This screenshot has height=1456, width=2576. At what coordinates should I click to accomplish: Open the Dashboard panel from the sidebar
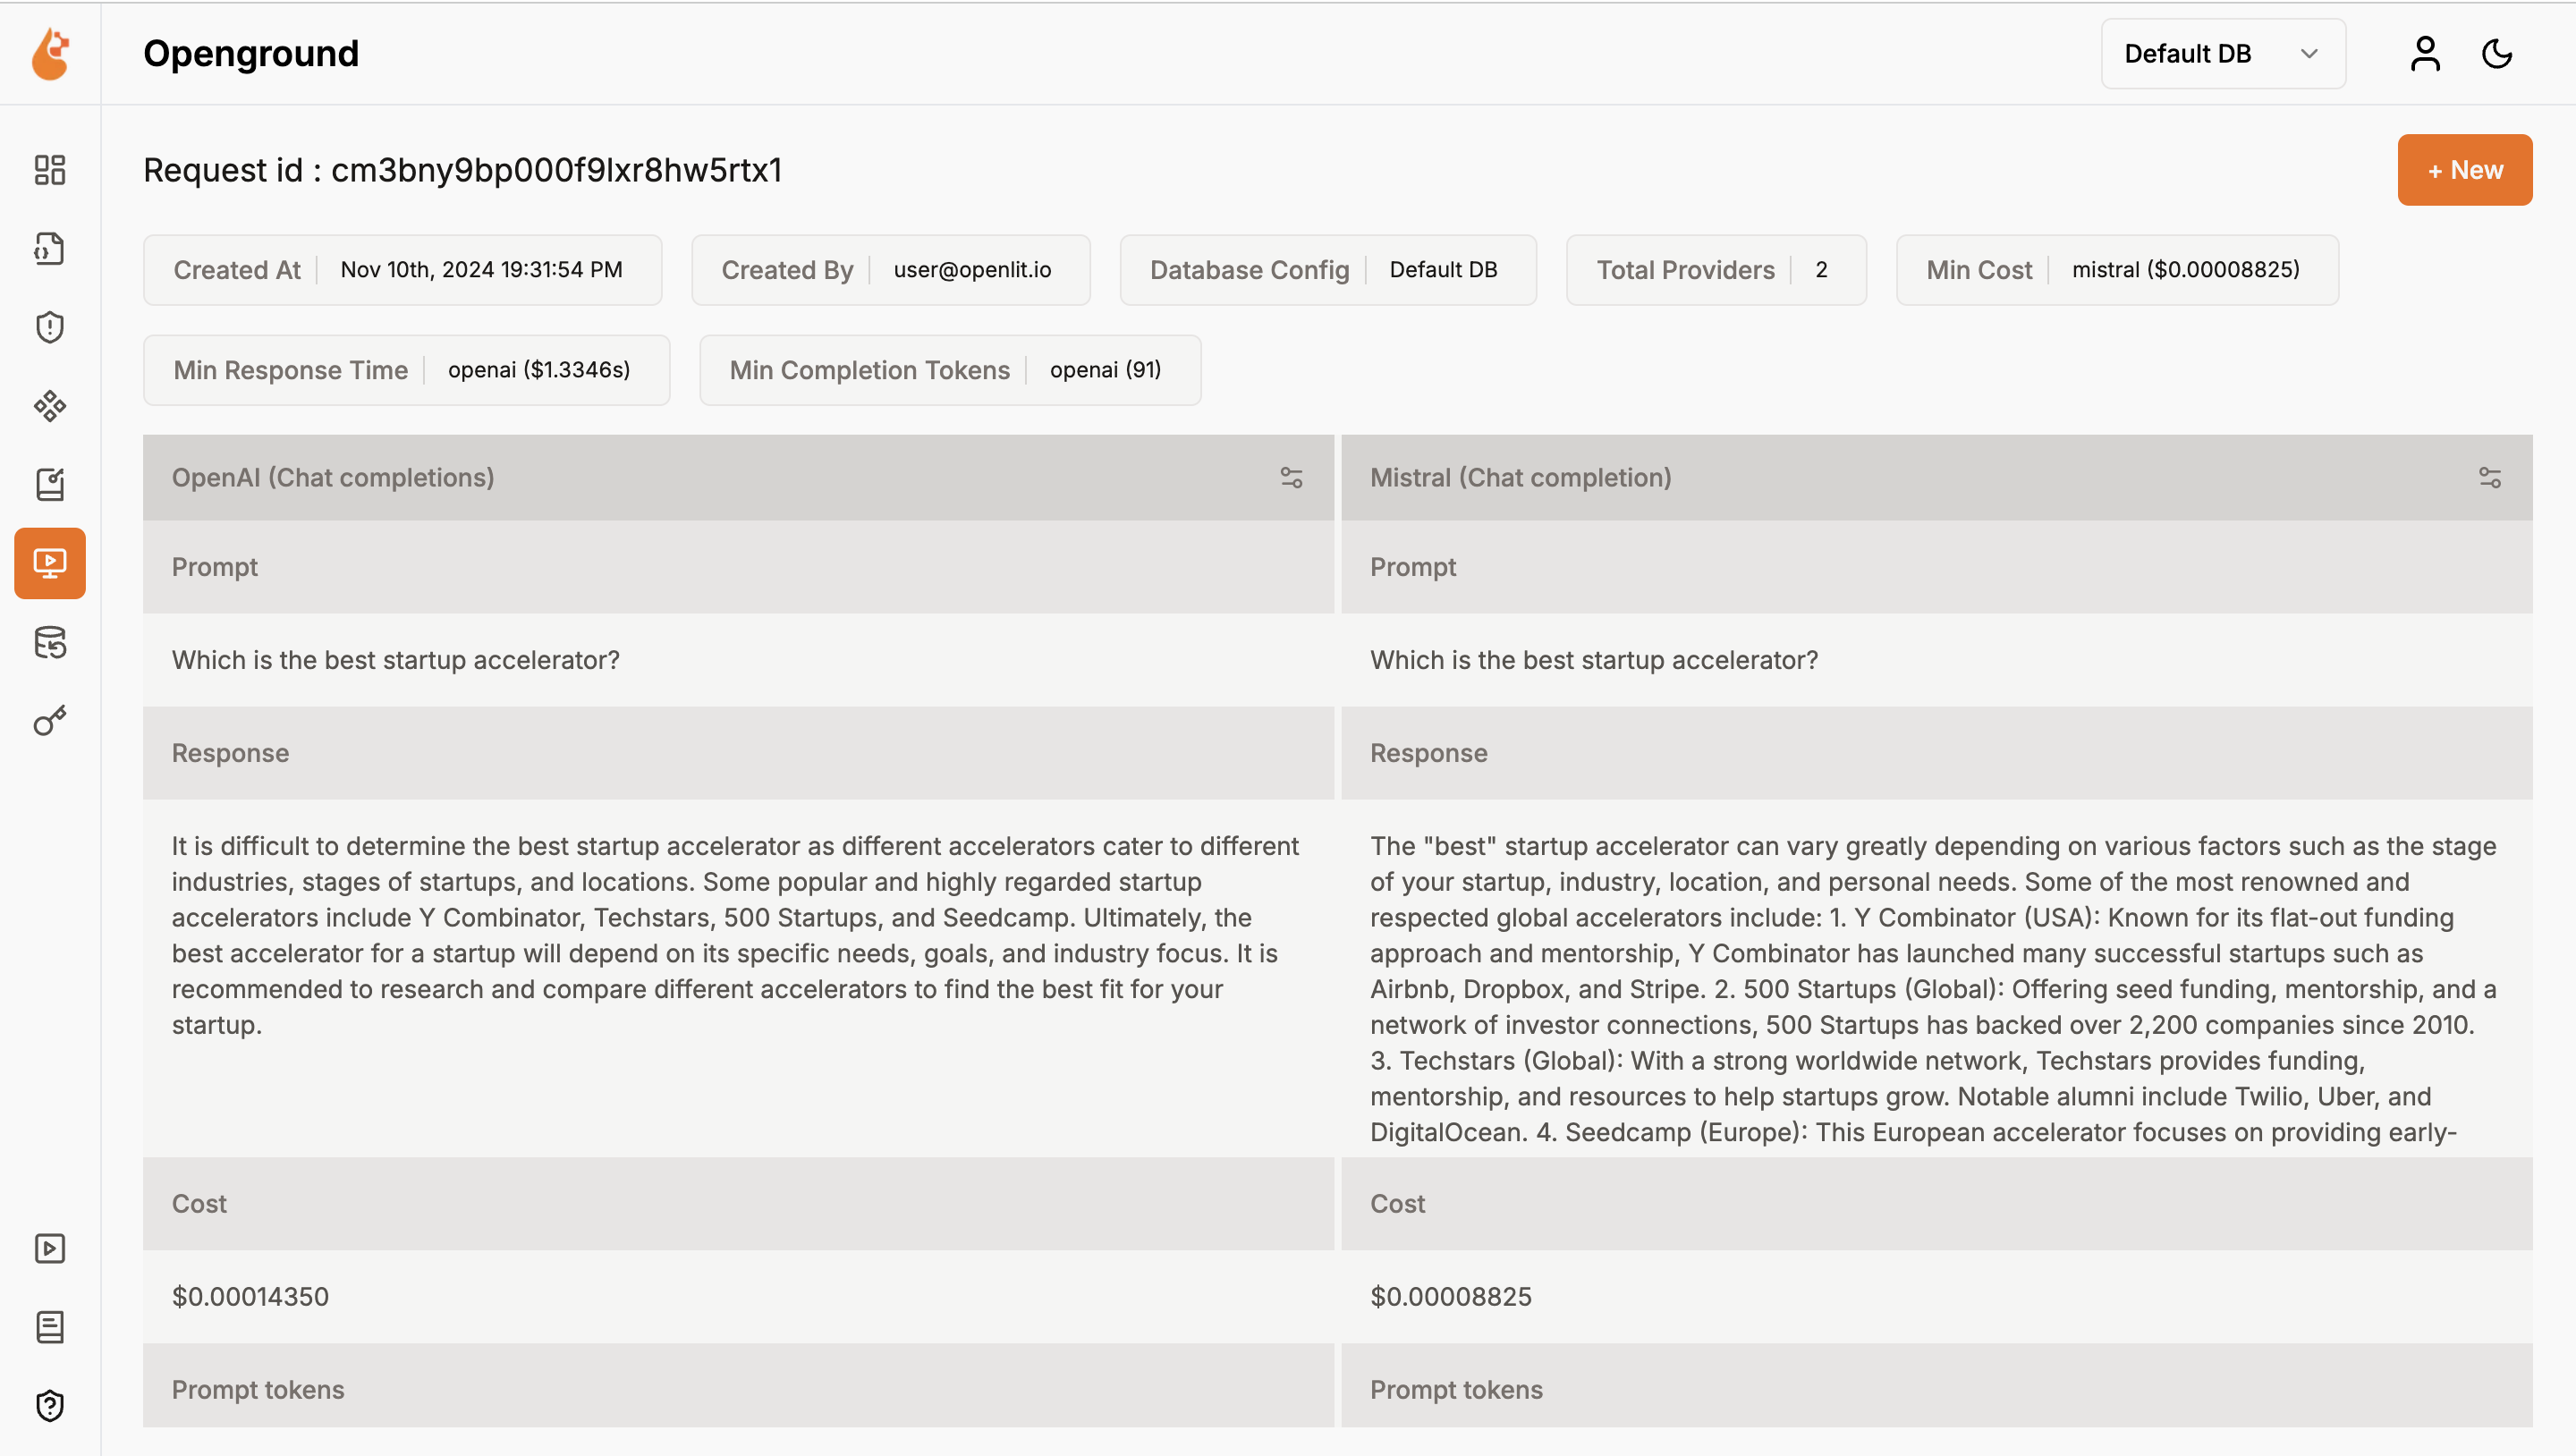49,170
